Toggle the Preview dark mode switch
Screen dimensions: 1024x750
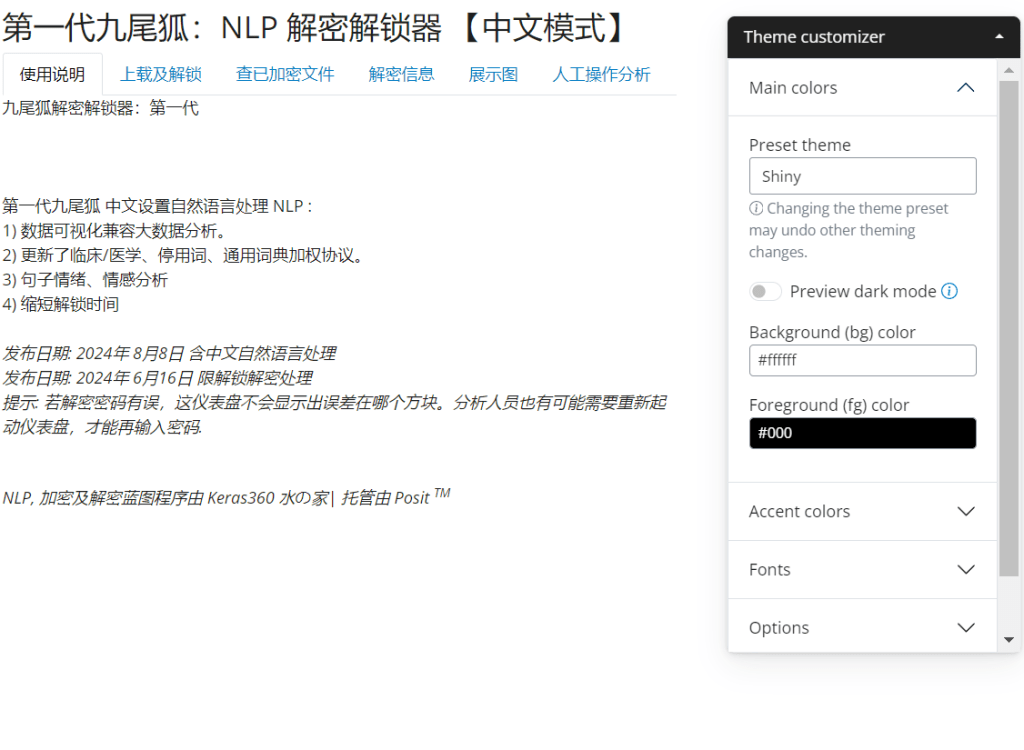[766, 291]
